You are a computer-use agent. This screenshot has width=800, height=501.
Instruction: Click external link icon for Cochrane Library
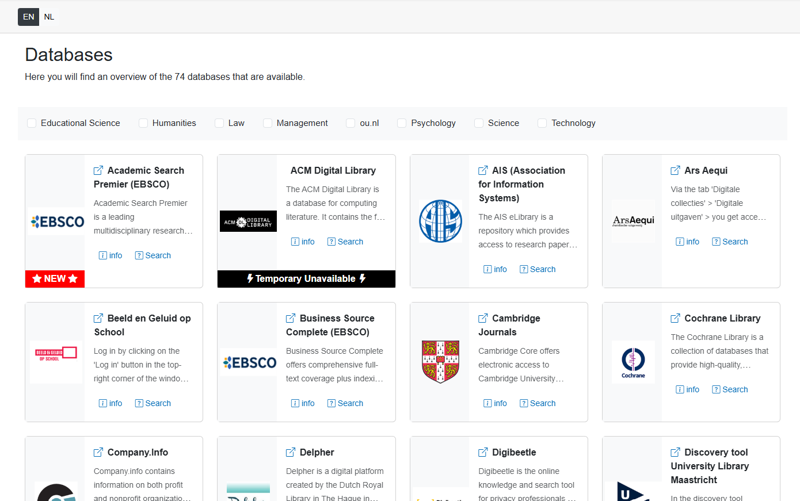pyautogui.click(x=676, y=319)
